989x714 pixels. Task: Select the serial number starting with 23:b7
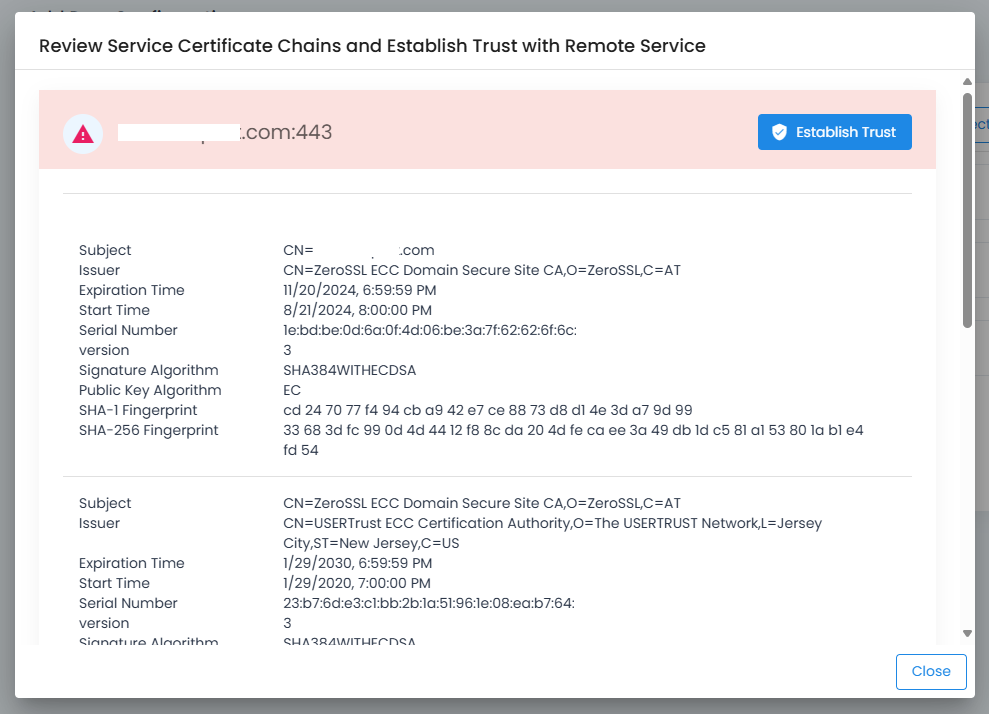428,603
